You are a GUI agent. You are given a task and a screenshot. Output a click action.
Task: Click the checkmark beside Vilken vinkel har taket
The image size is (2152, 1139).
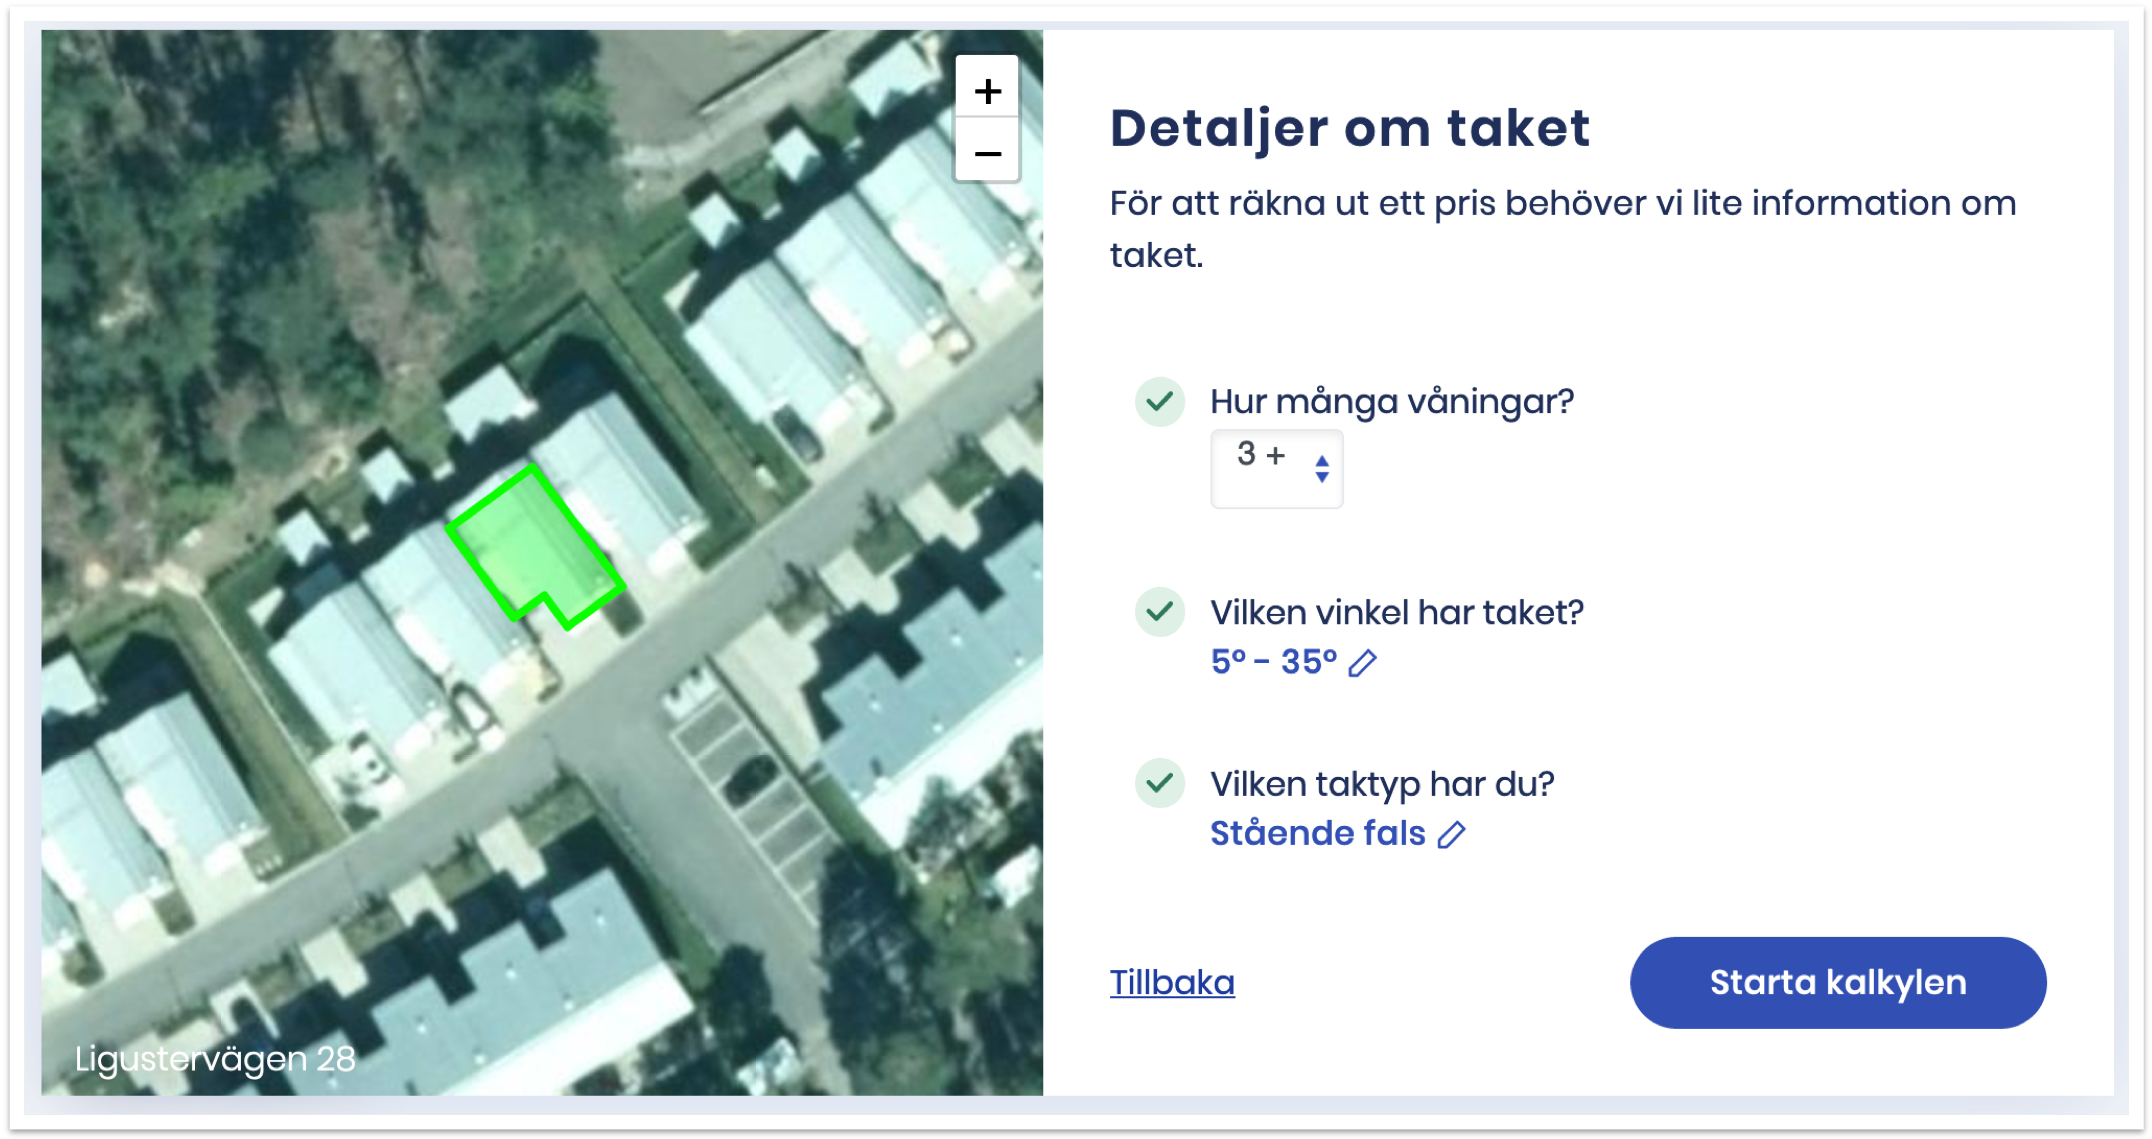(1160, 612)
